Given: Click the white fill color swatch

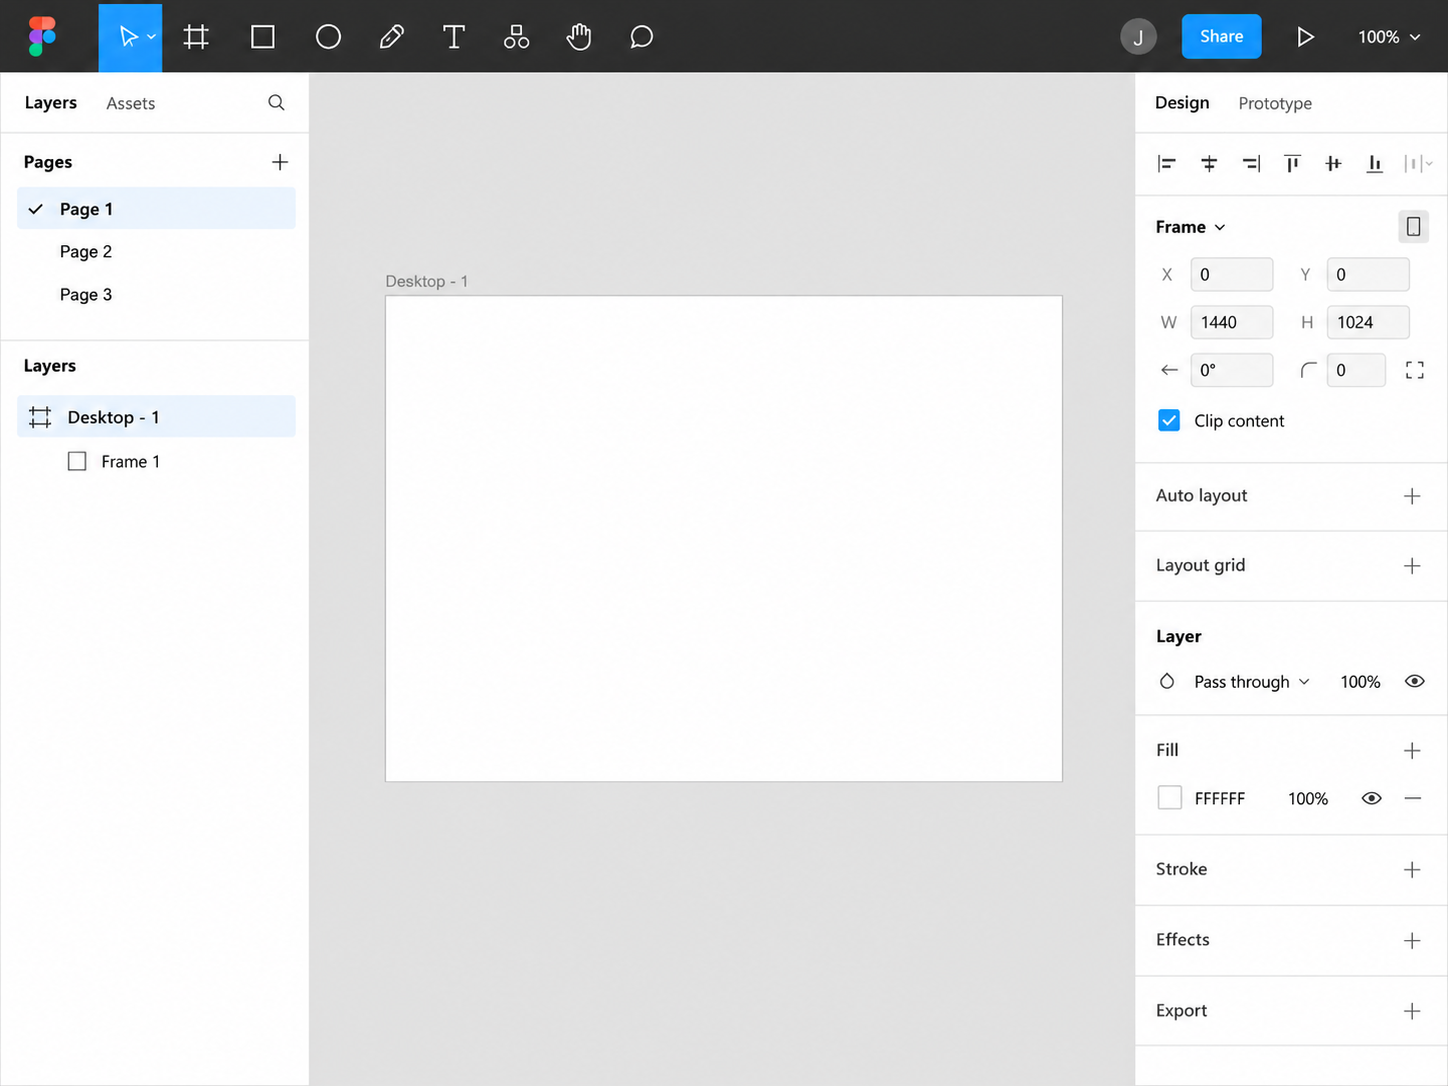Looking at the screenshot, I should (x=1170, y=798).
